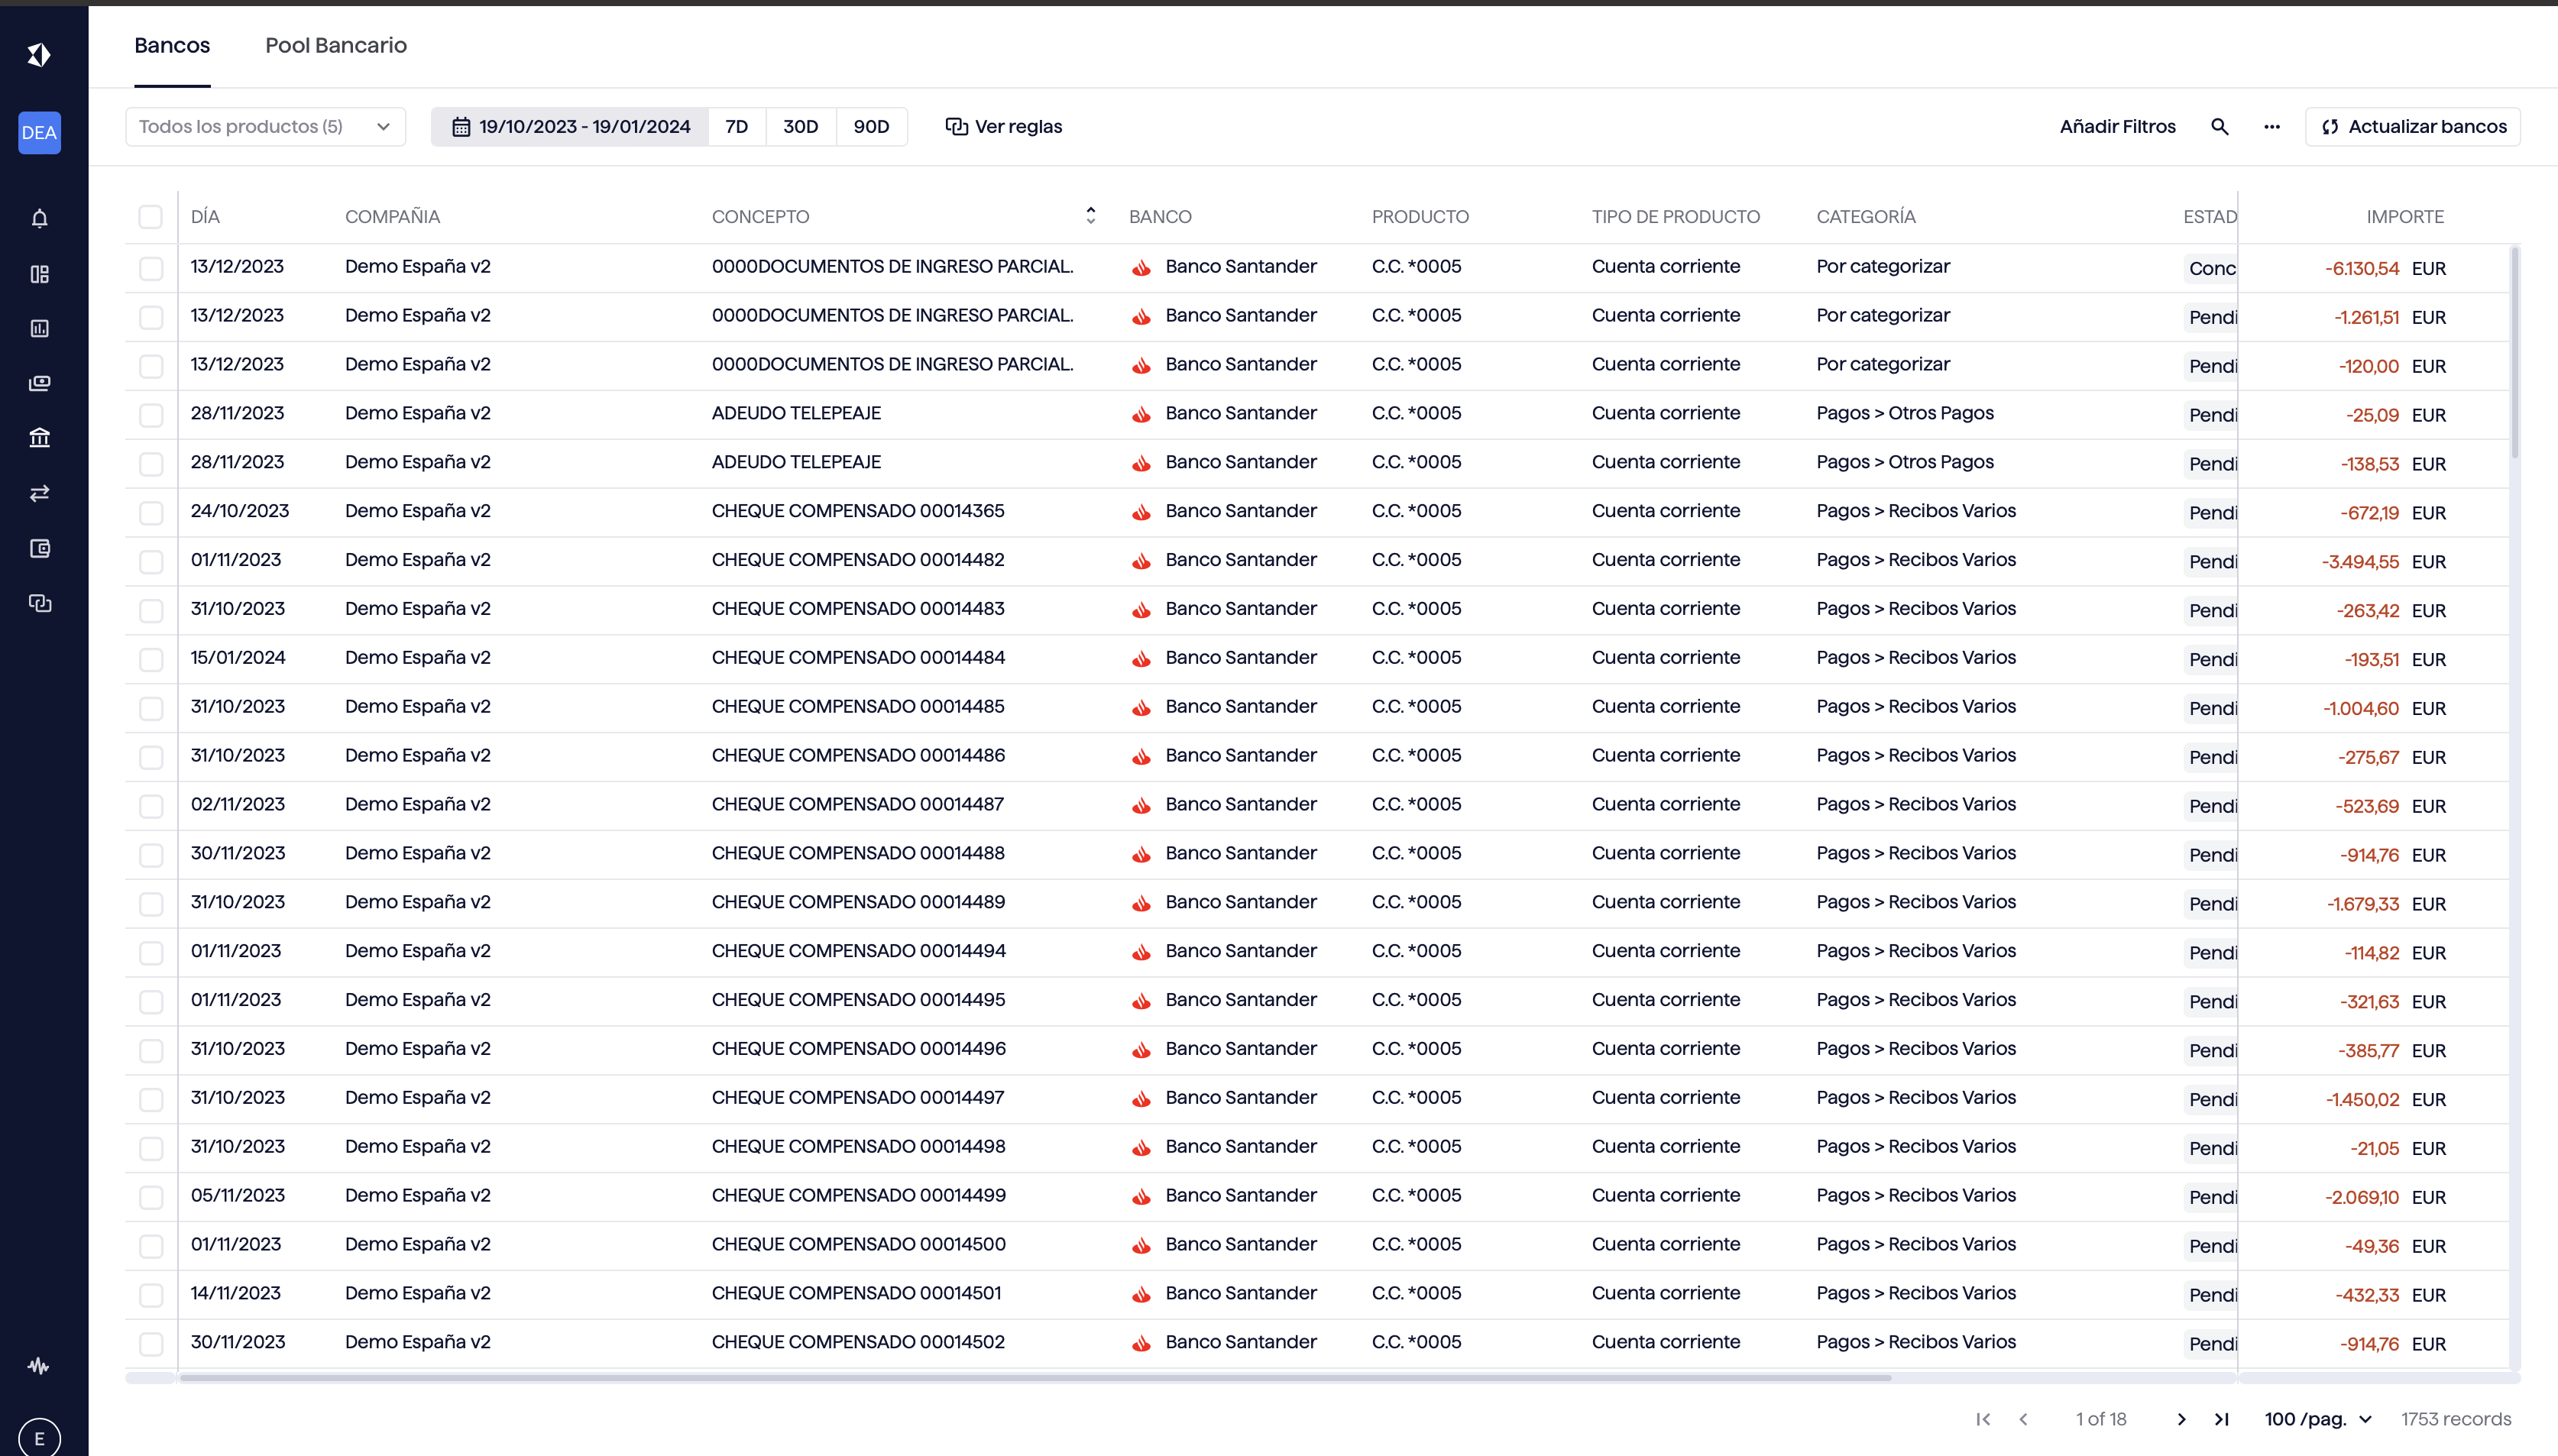Click the CATEGORÍA column header
The width and height of the screenshot is (2558, 1456).
1866,217
